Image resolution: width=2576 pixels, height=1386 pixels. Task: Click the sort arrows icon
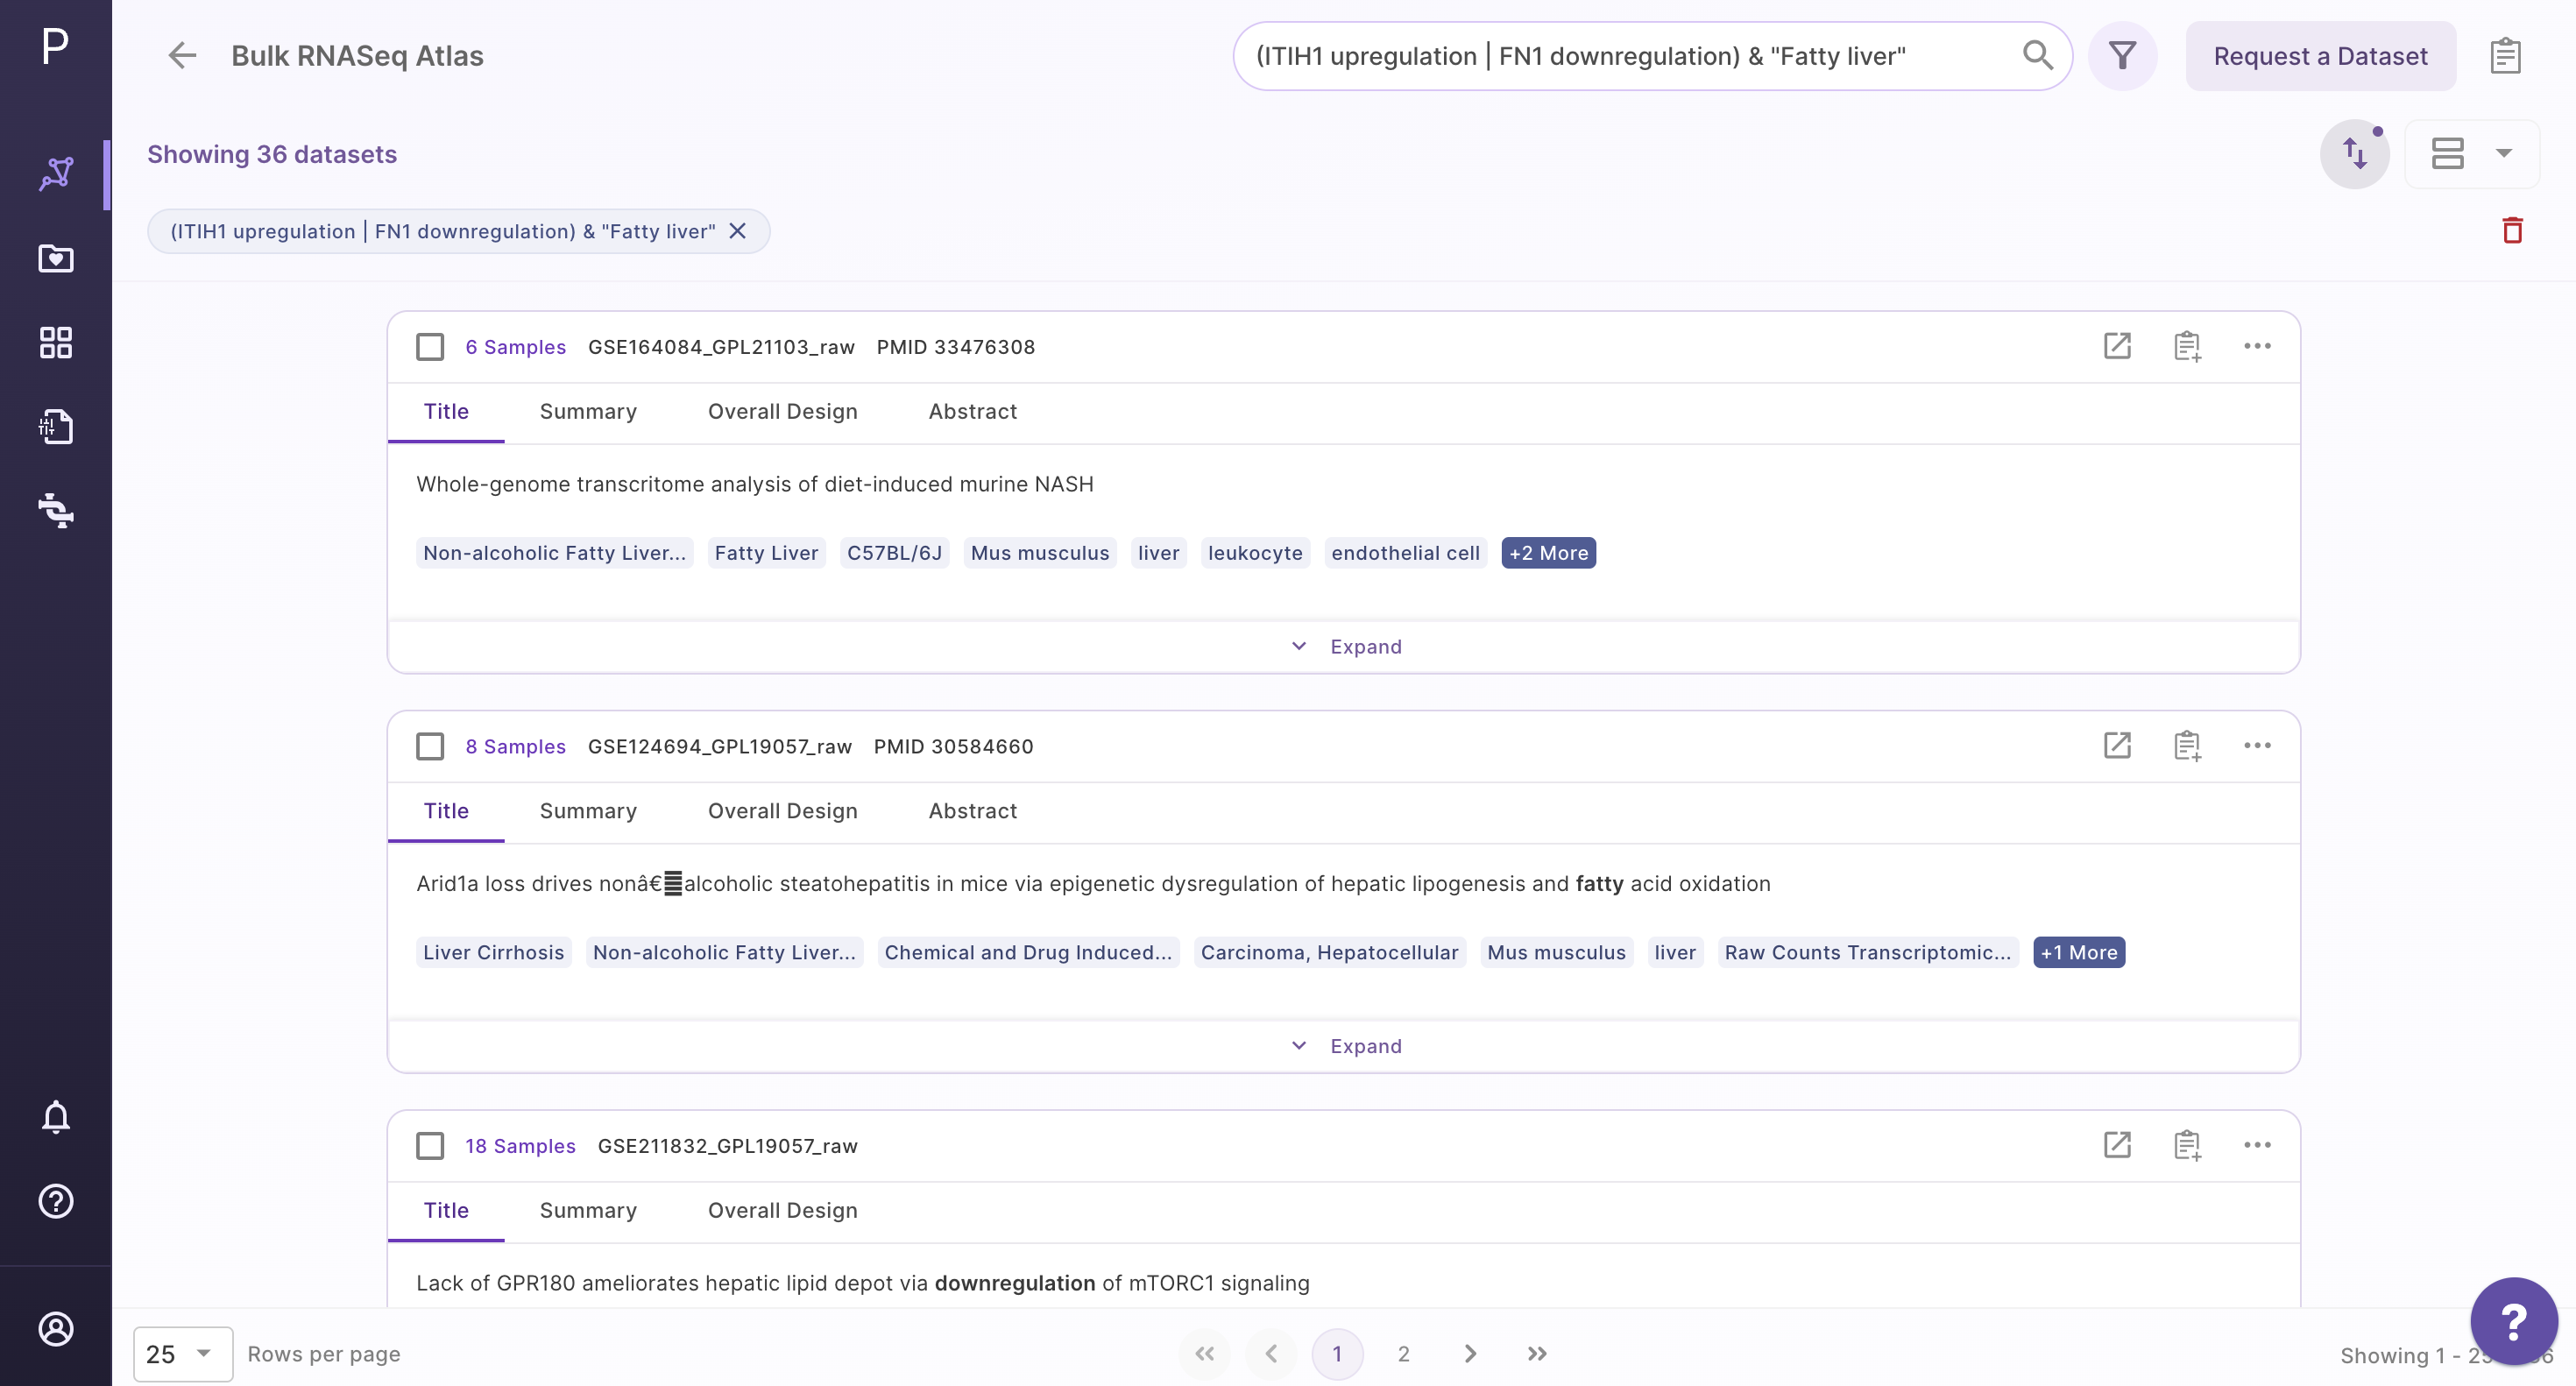click(x=2355, y=154)
